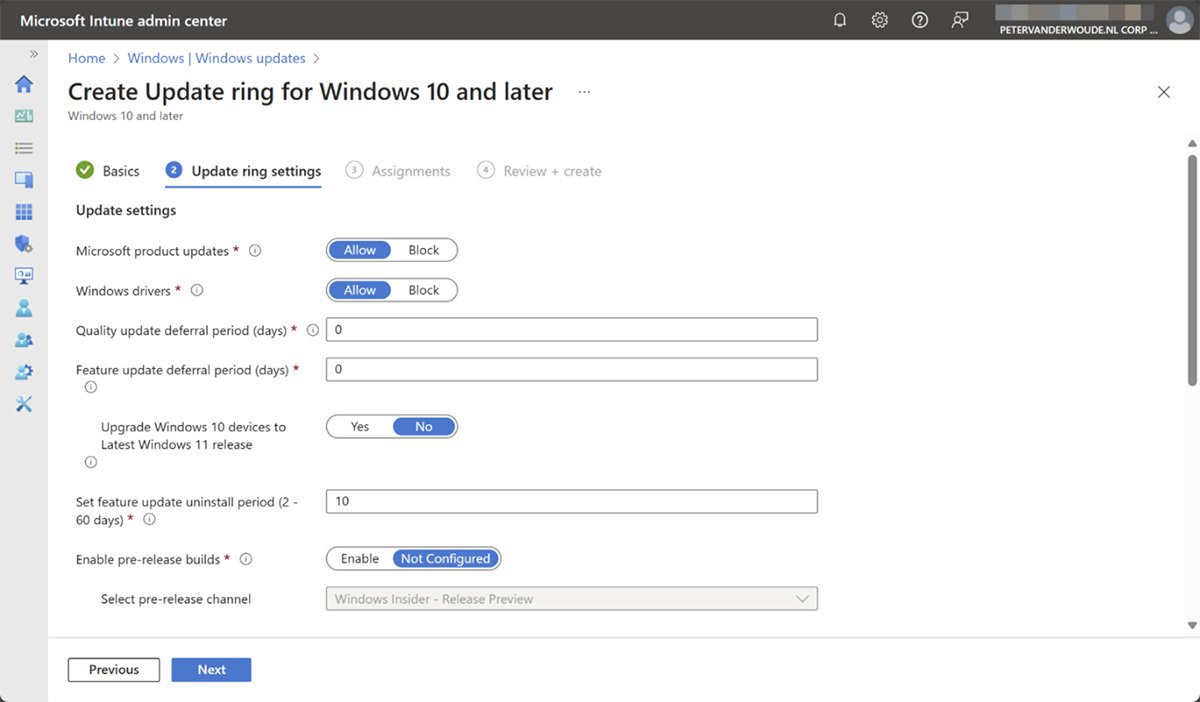Click the Help question mark icon

[x=920, y=20]
